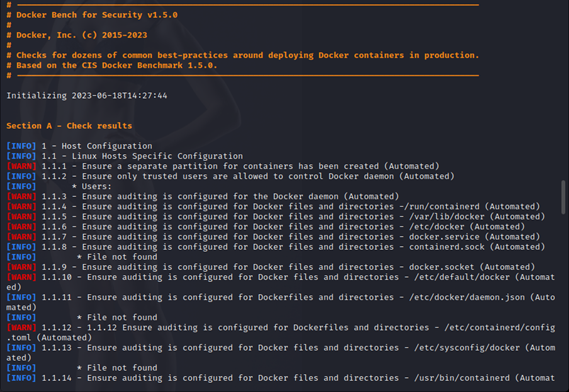The image size is (569, 392).
Task: Click the 'Initializing 2023-06-18T14:27:44' line
Action: 87,95
